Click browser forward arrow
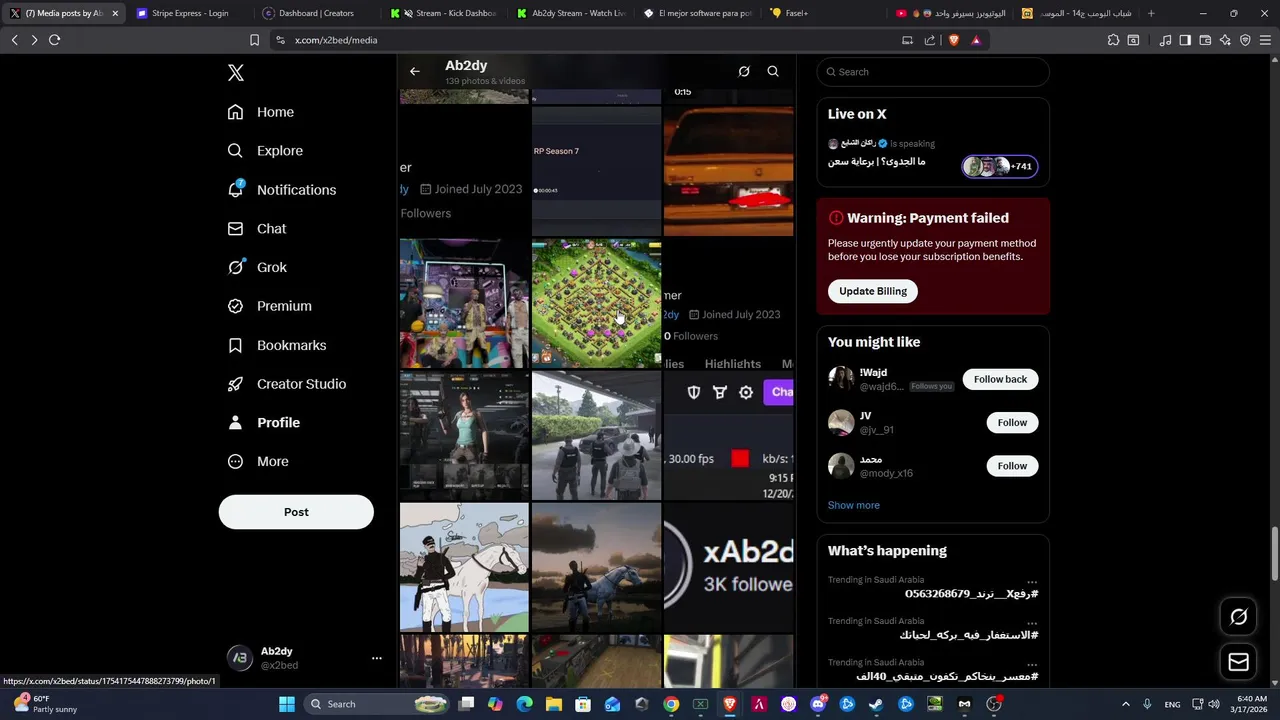The image size is (1280, 720). coord(34,40)
